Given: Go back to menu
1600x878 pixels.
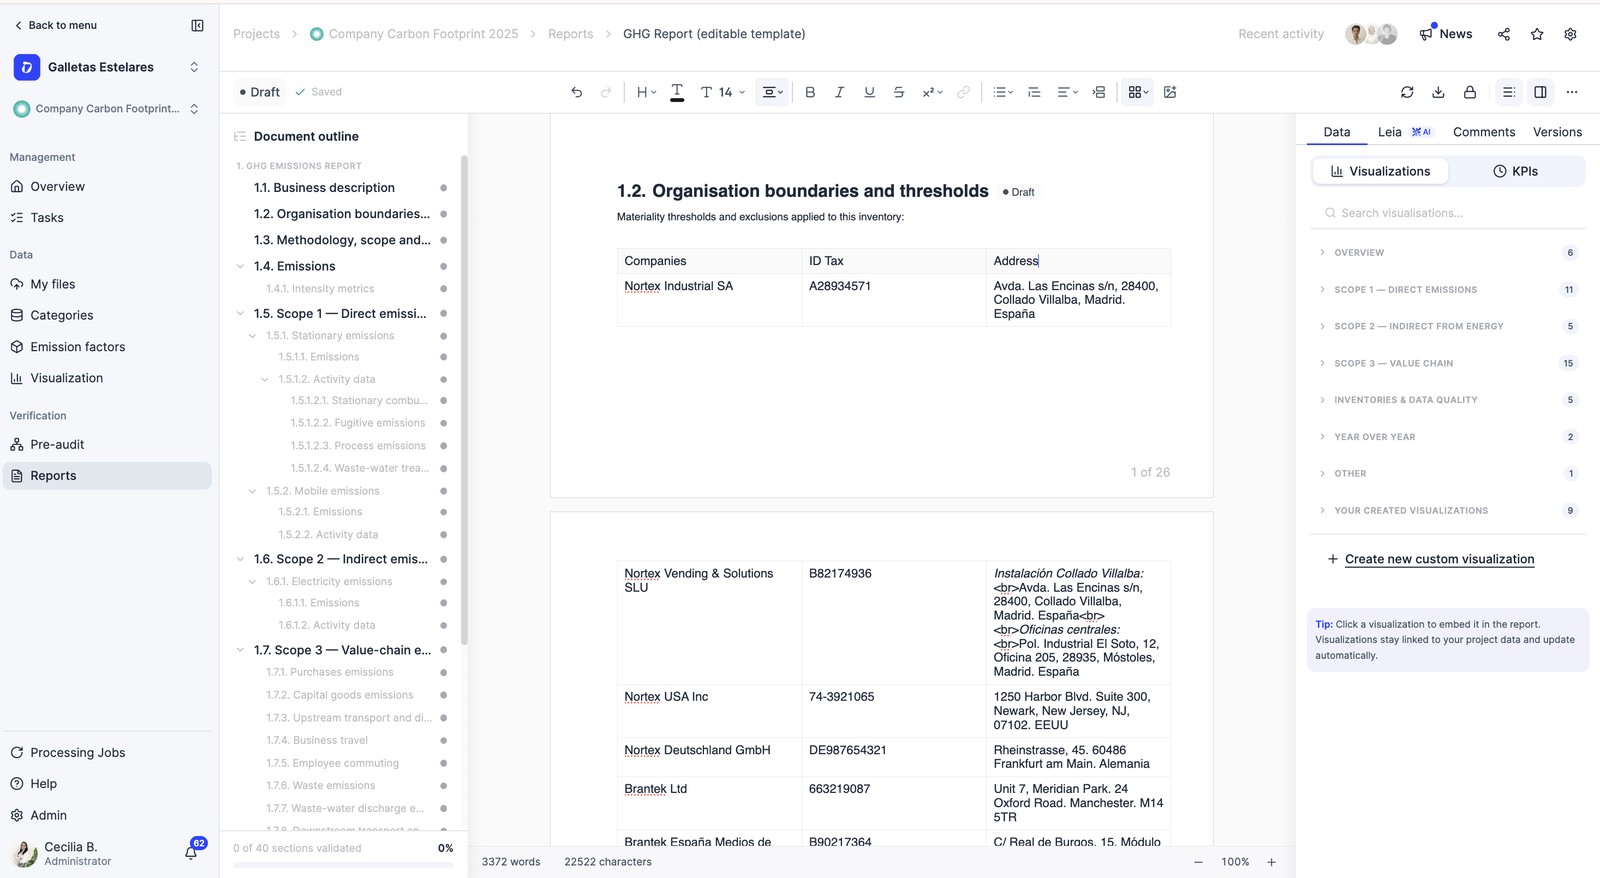Looking at the screenshot, I should (x=55, y=25).
